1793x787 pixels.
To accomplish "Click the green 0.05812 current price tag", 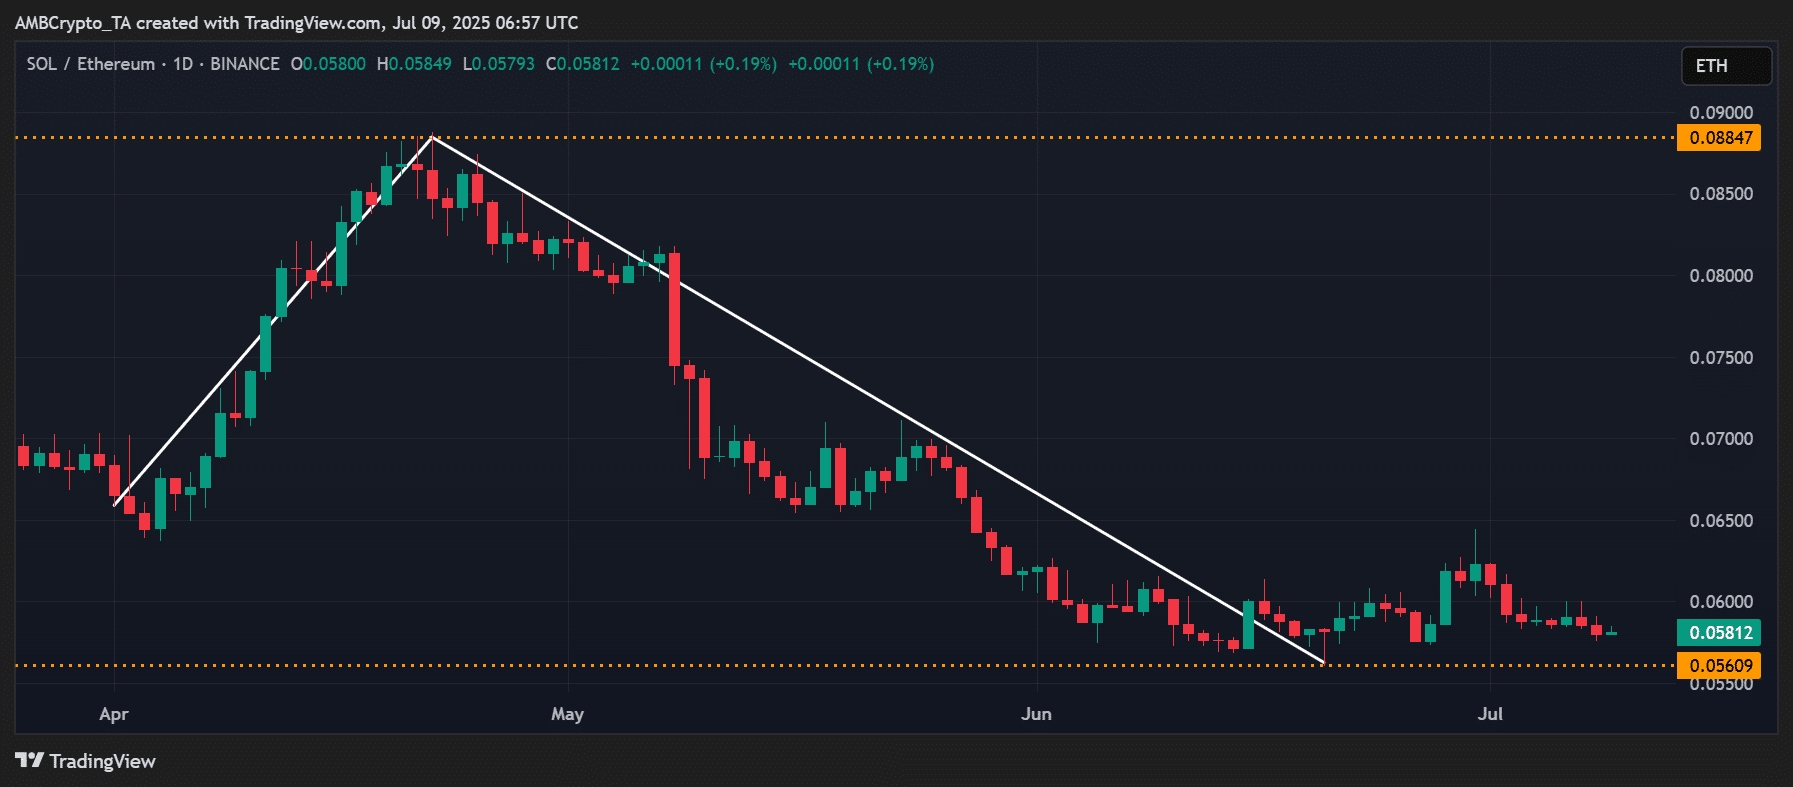I will (x=1719, y=633).
